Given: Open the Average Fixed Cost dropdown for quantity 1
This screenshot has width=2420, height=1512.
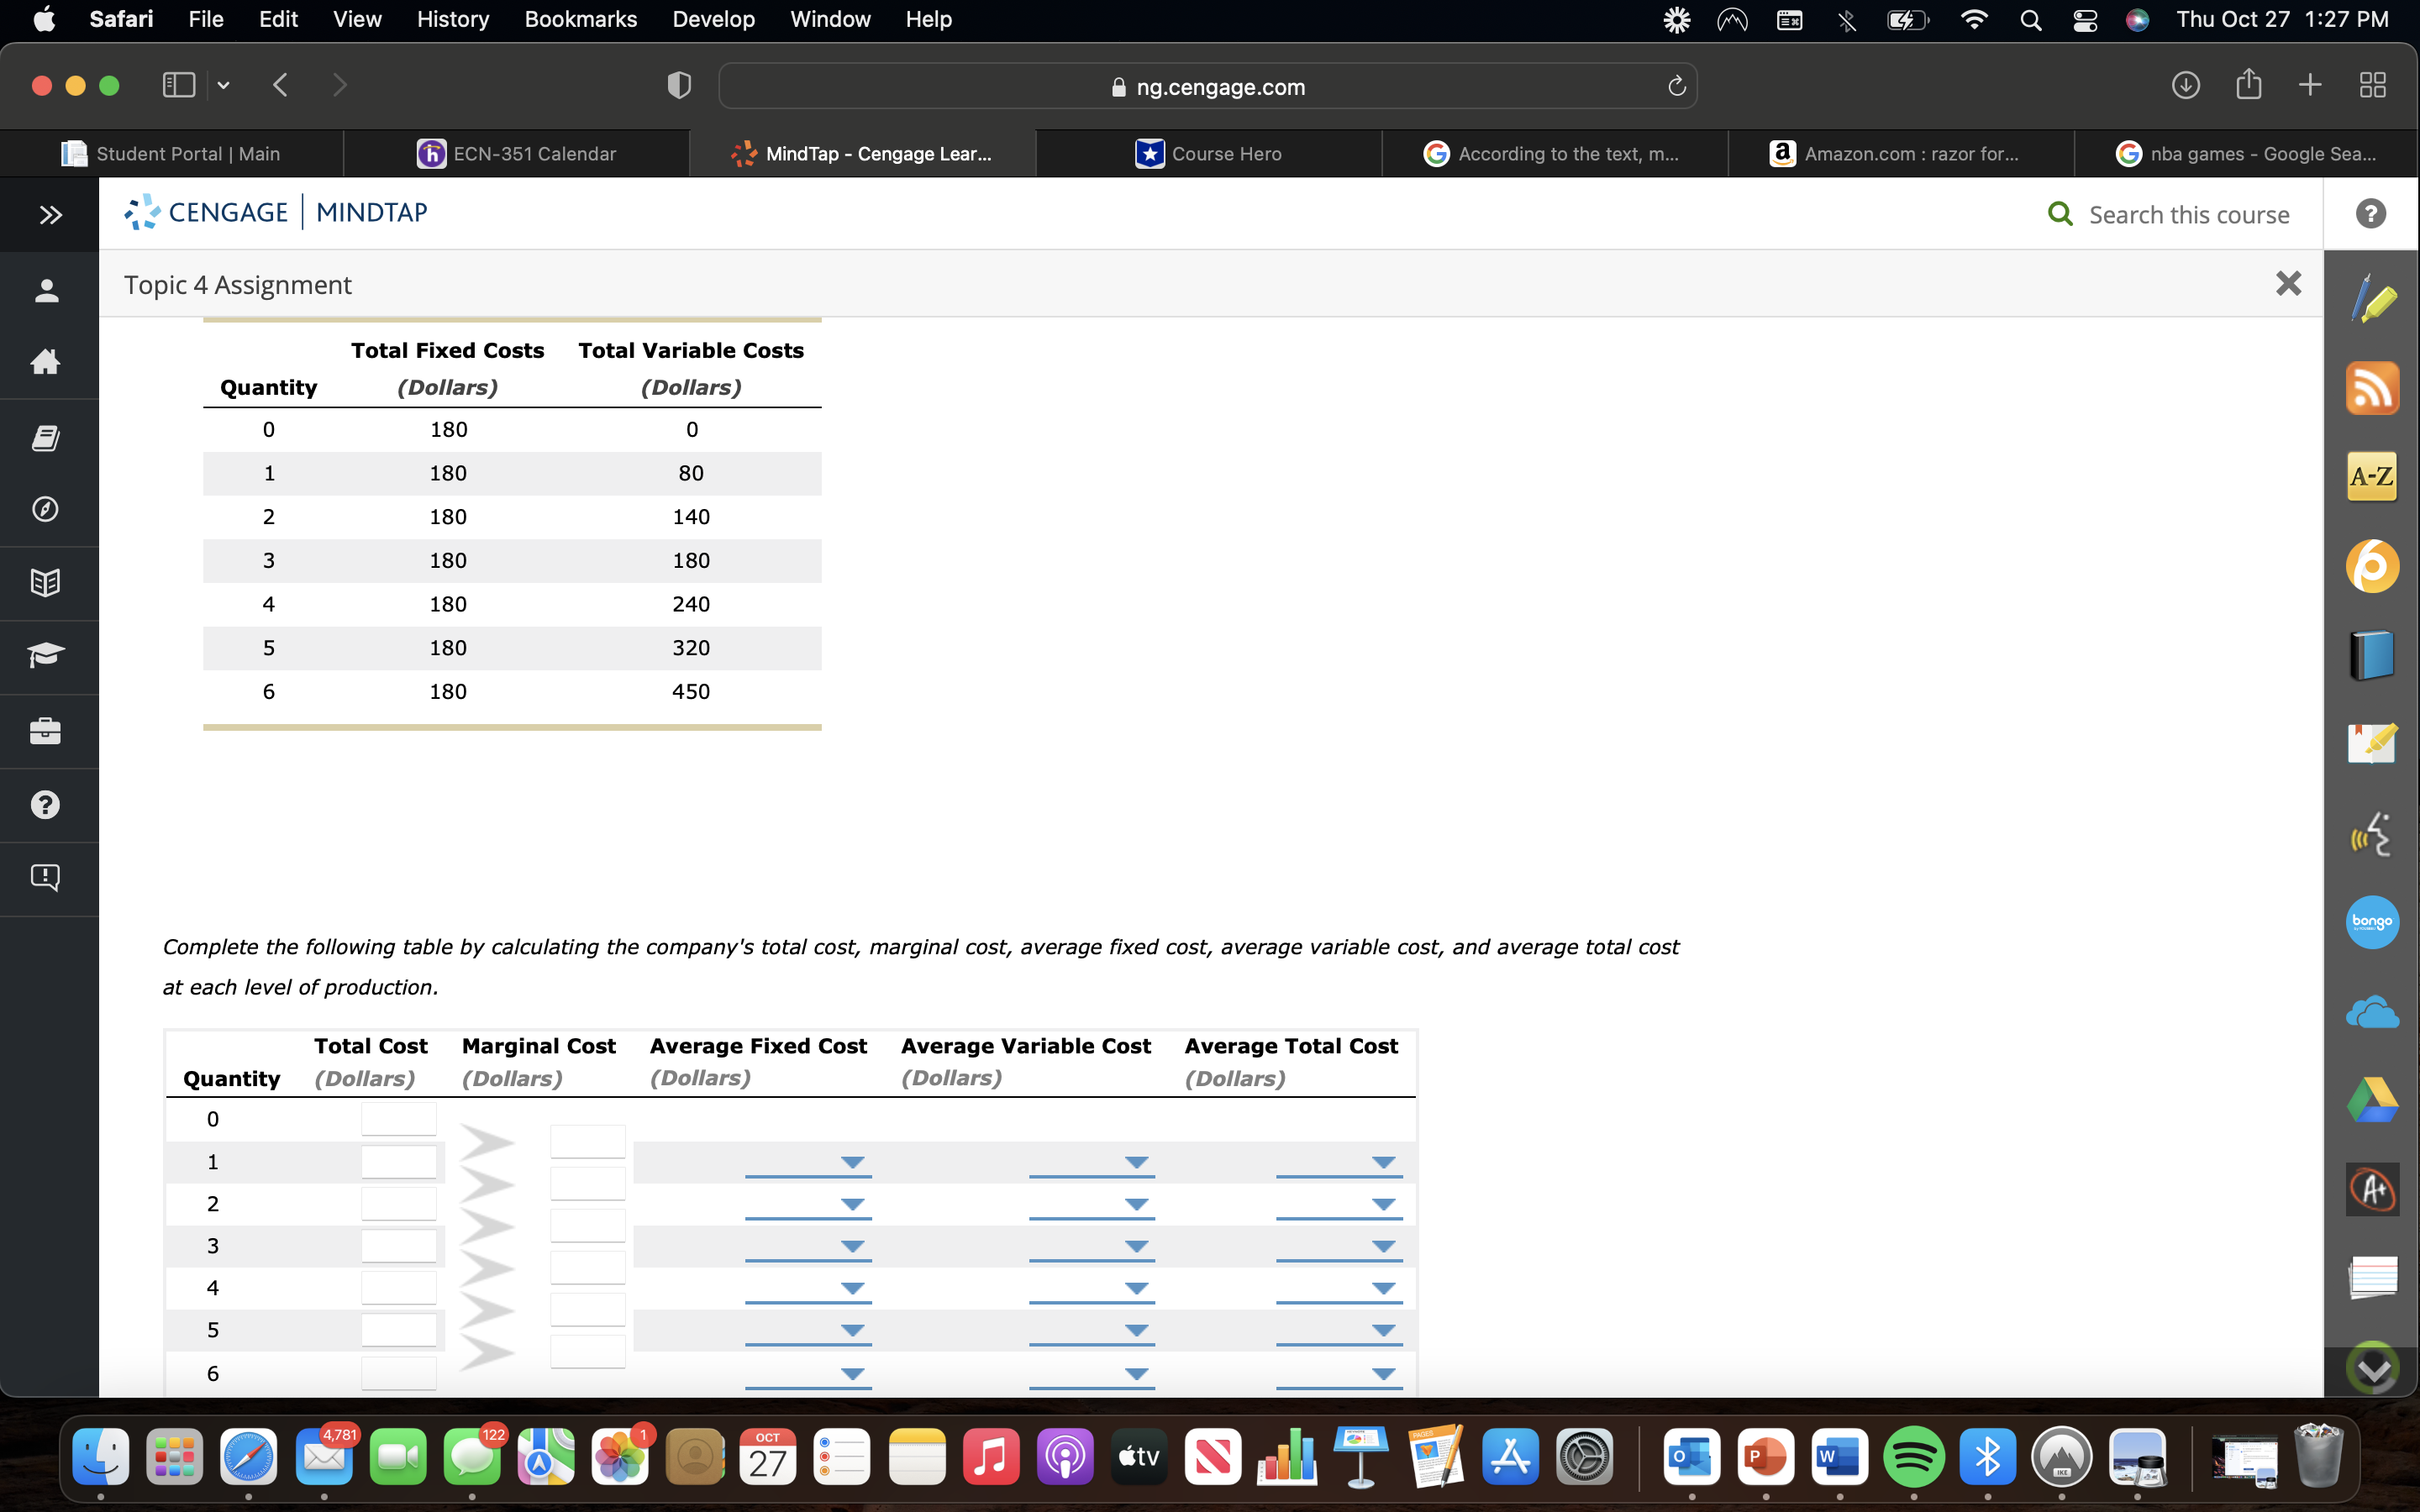Looking at the screenshot, I should [x=851, y=1162].
